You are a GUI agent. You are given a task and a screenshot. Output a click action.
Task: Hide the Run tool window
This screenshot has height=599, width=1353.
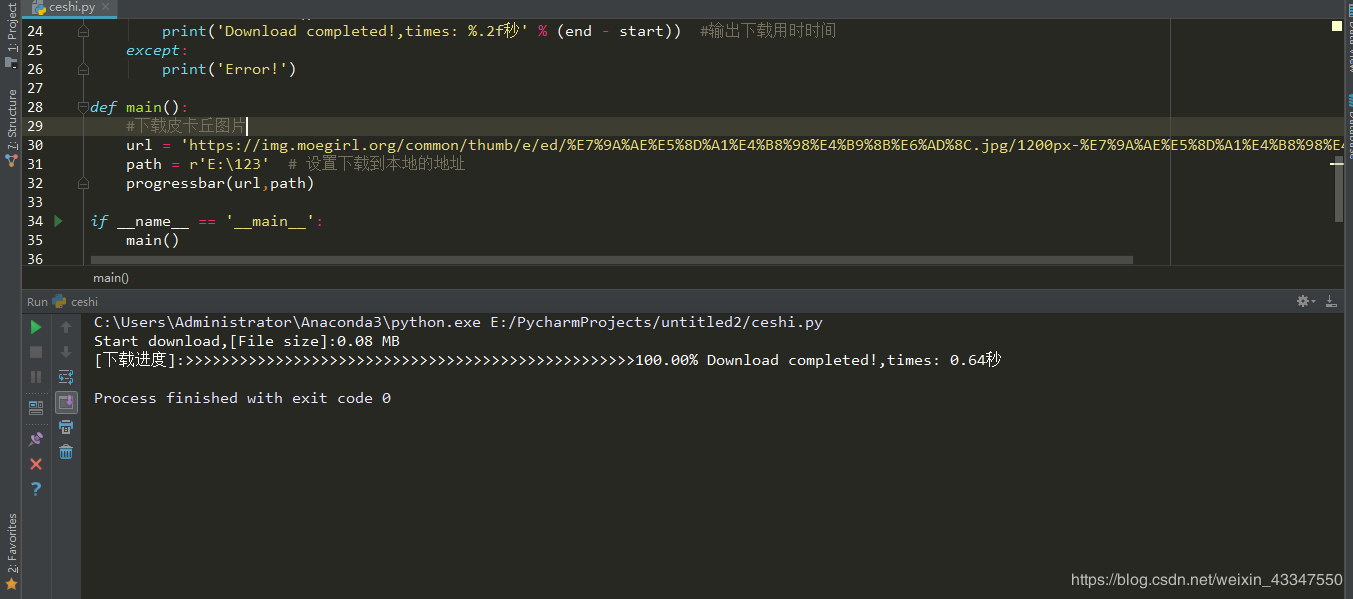click(x=1331, y=301)
